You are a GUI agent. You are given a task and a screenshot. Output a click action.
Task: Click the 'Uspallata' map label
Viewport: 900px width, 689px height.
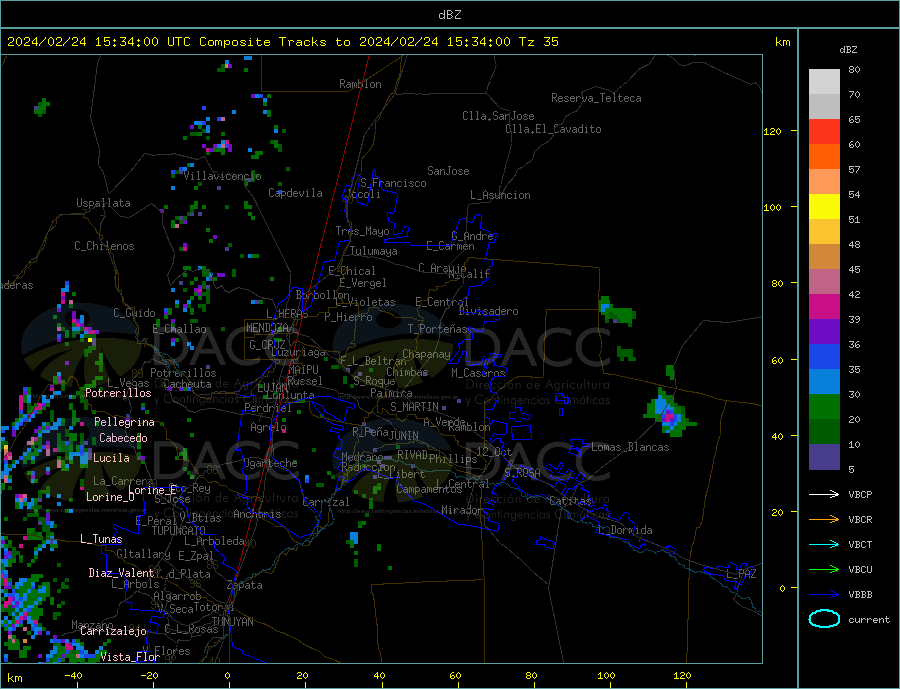pyautogui.click(x=103, y=203)
